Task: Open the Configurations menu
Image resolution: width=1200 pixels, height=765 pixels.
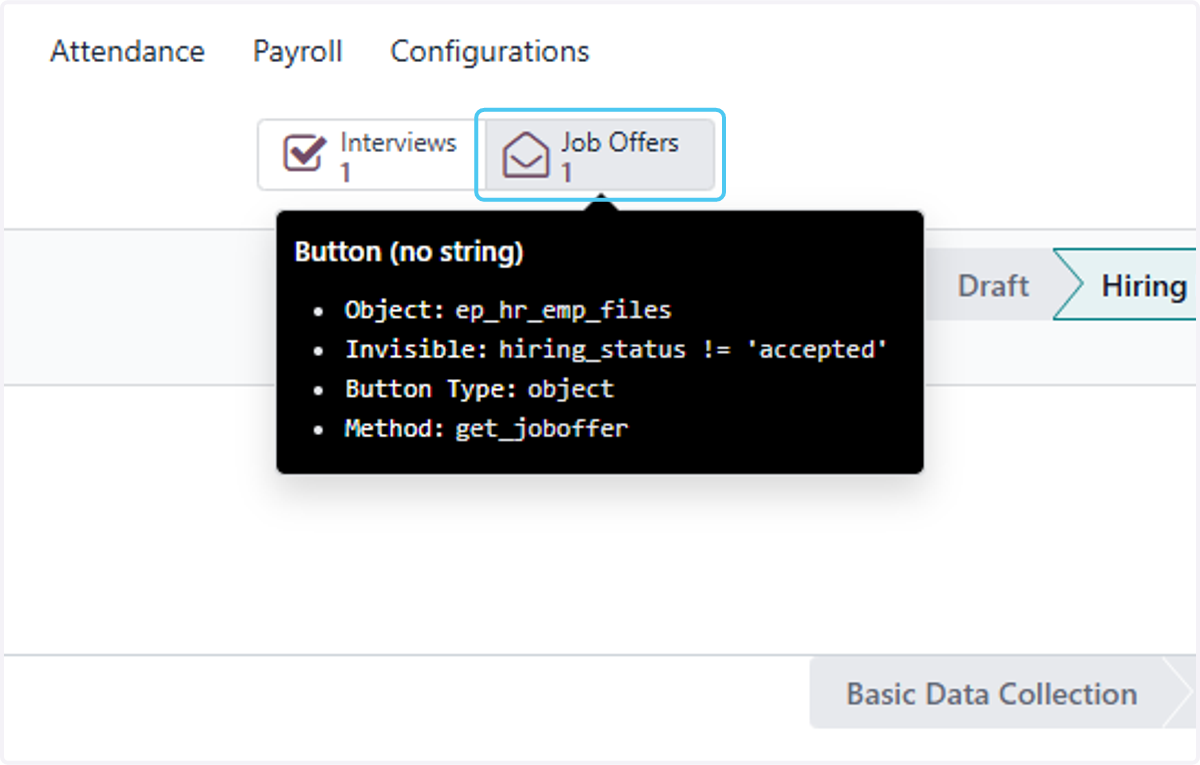Action: [x=490, y=51]
